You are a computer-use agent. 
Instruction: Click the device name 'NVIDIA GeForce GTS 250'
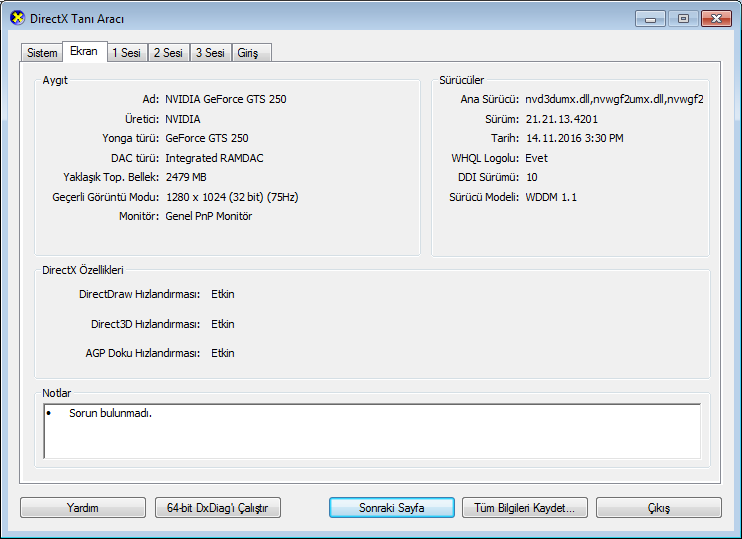coord(226,99)
